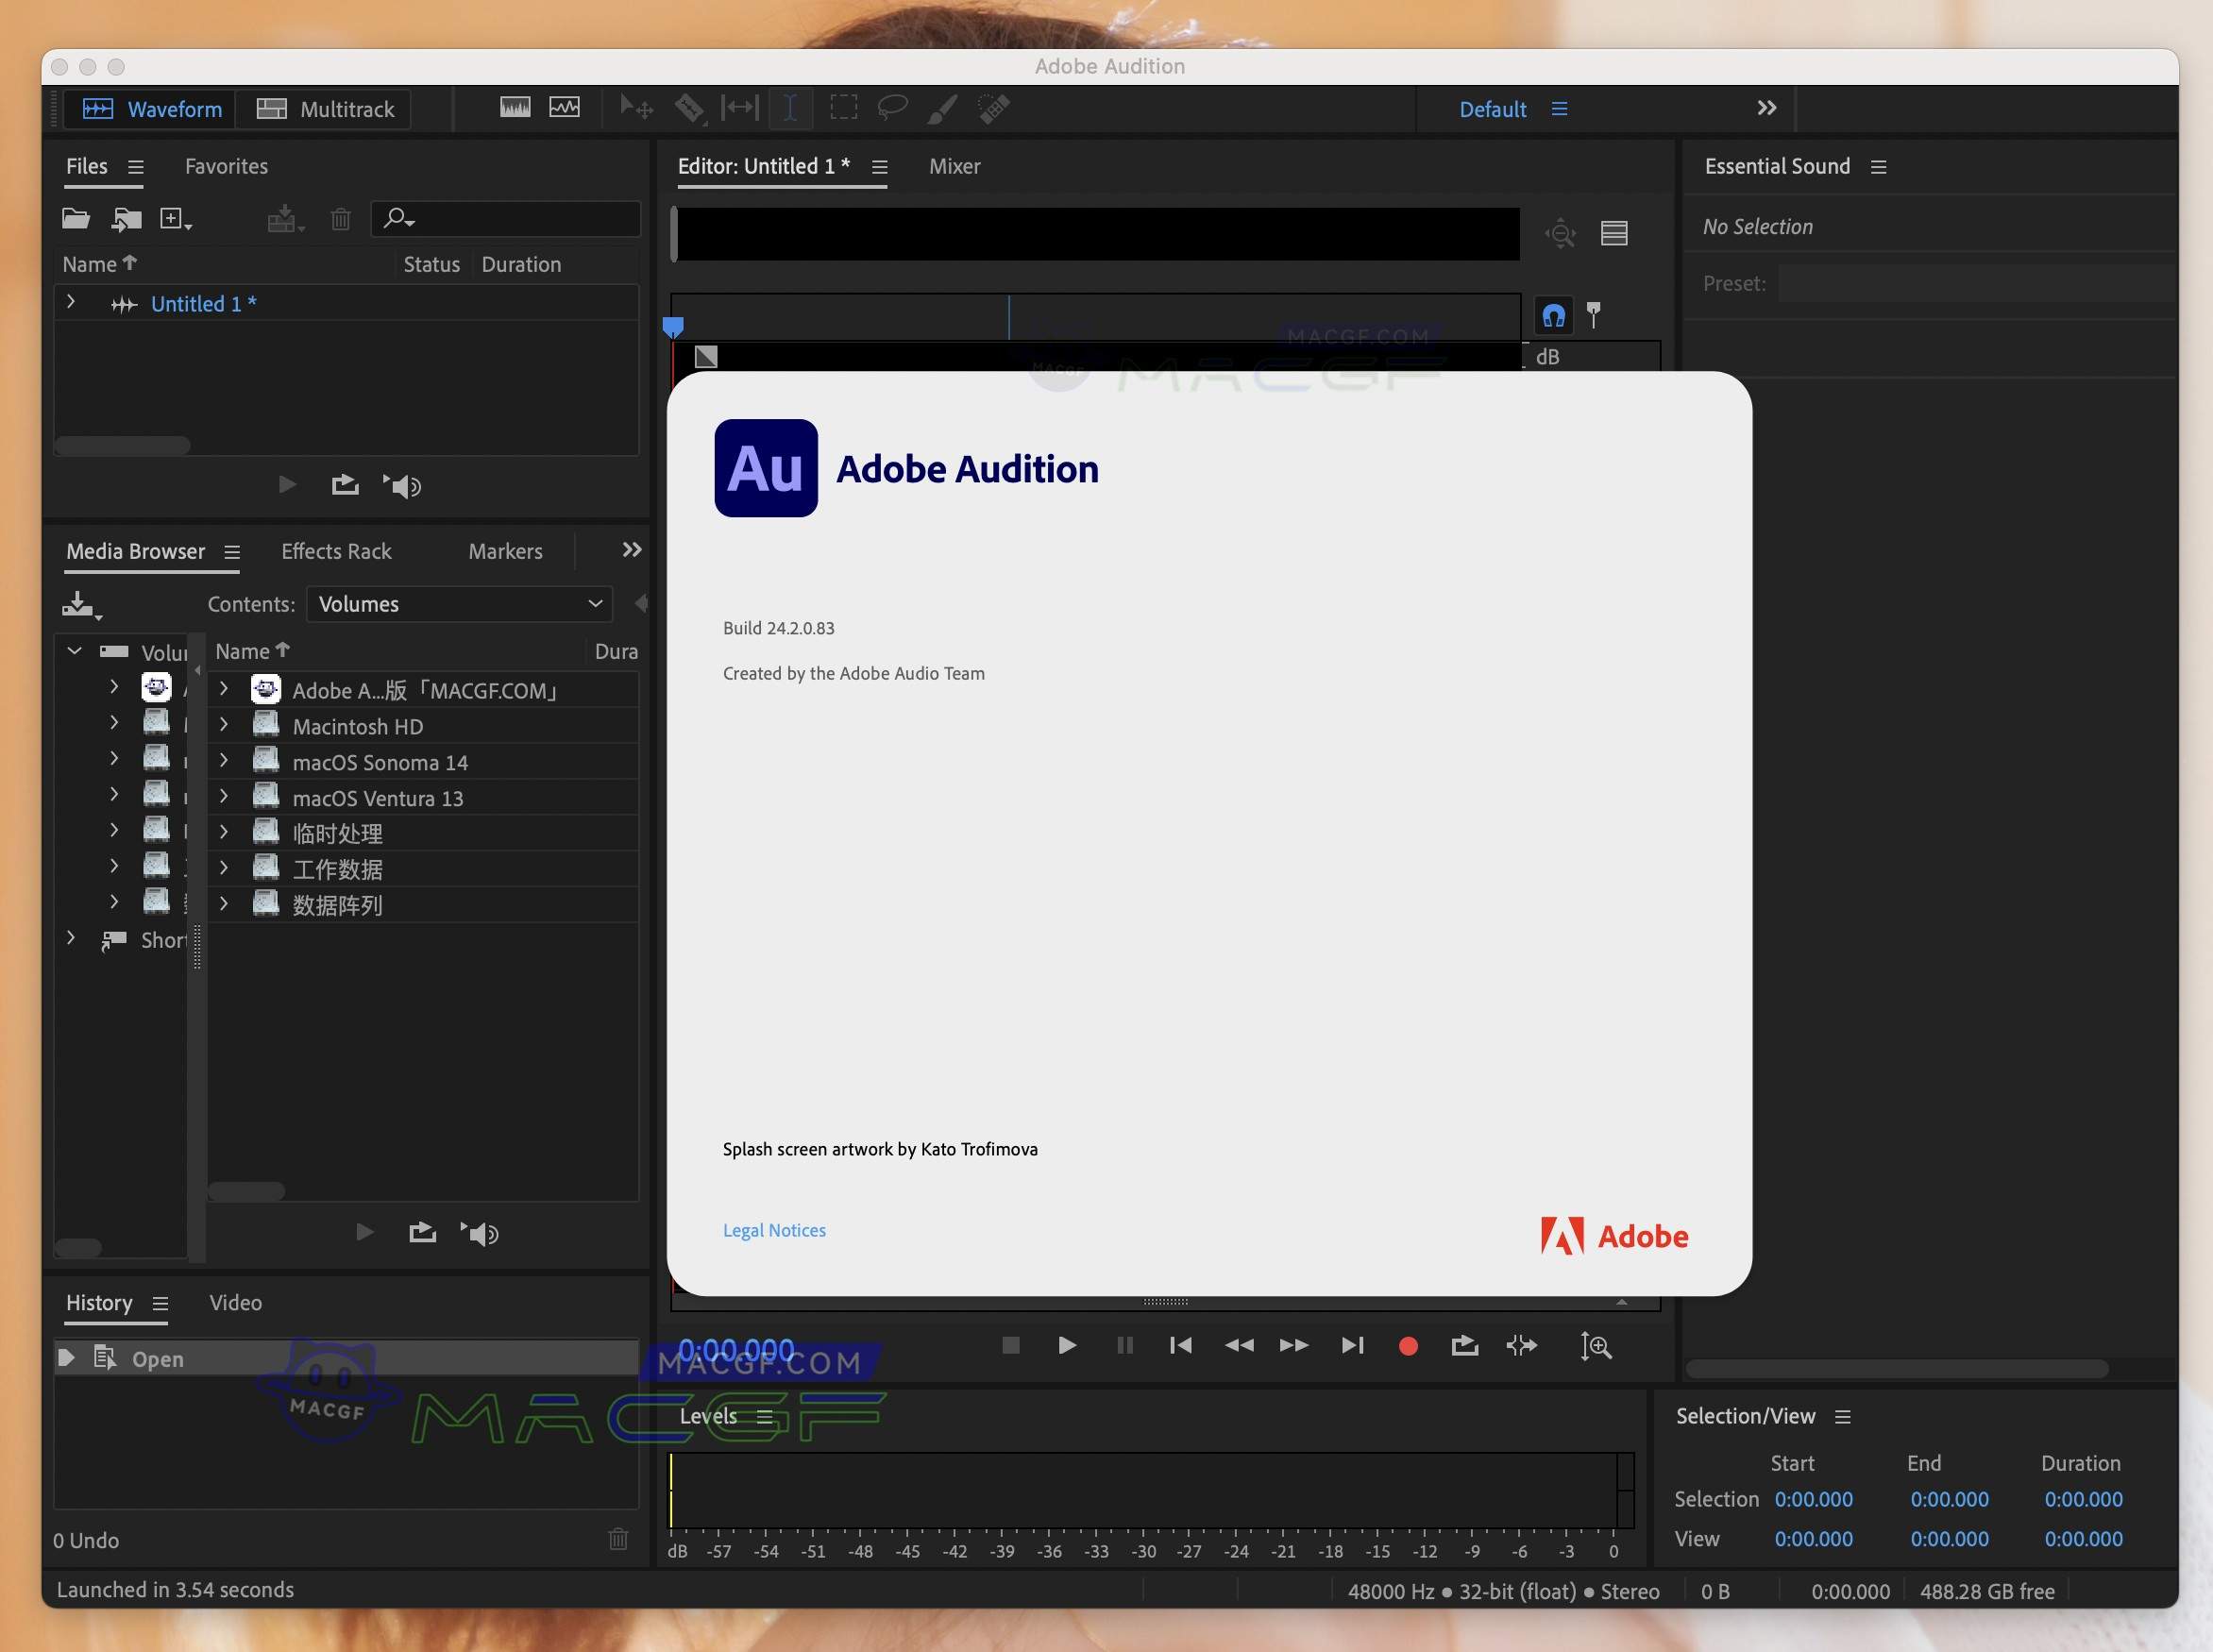This screenshot has height=1652, width=2213.
Task: Click the Zoom In time icon
Action: click(1596, 1346)
